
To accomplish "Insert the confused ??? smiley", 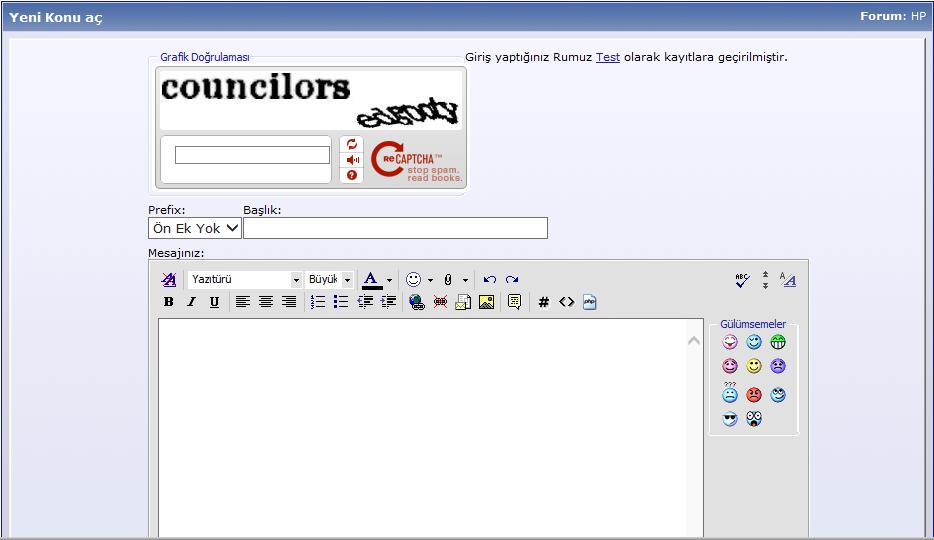I will 730,393.
